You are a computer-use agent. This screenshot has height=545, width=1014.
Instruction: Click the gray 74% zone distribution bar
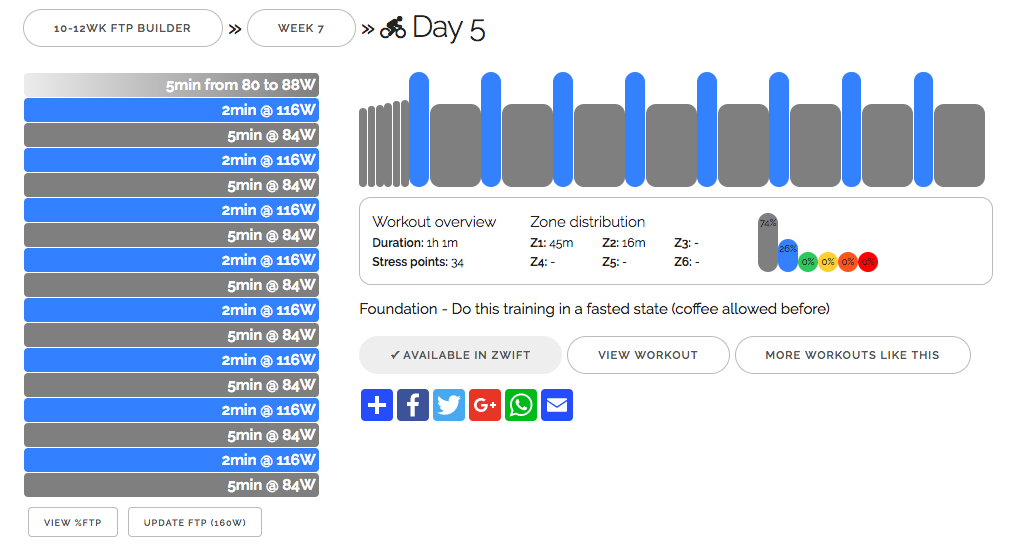coord(768,242)
